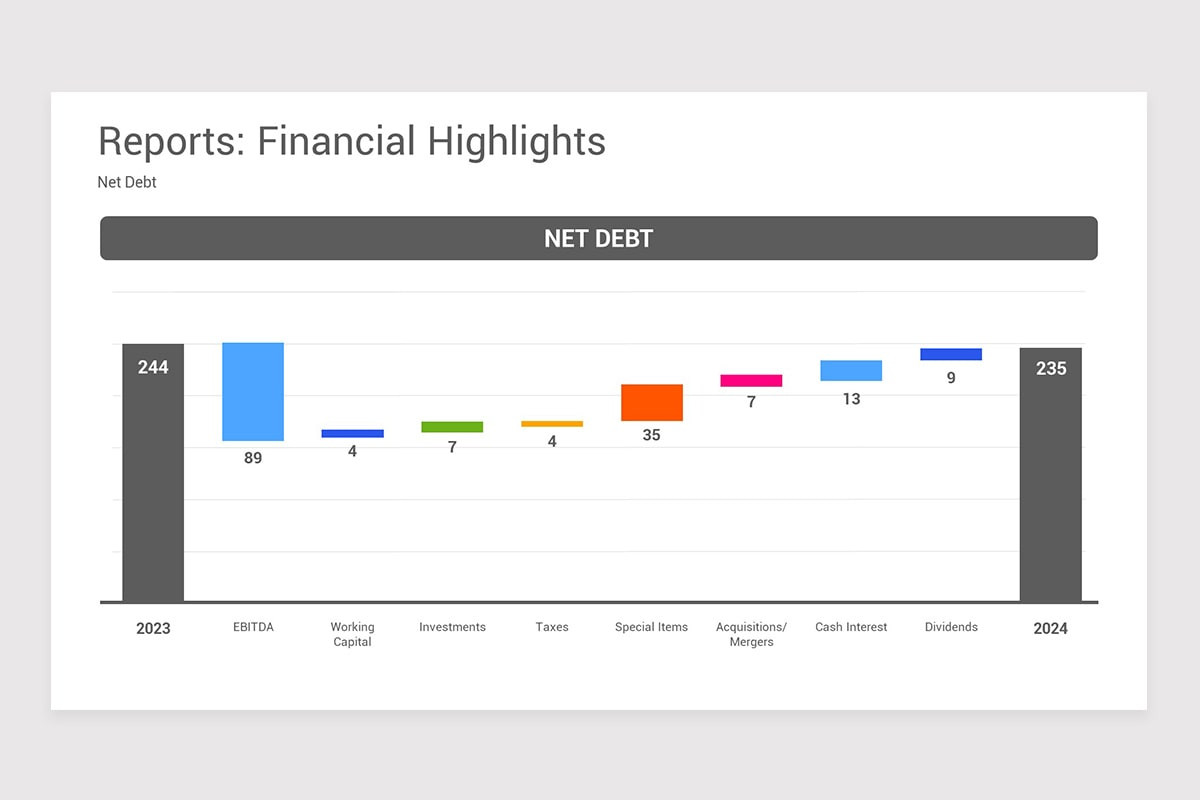
Task: Select the Net Debt subtitle text
Action: tap(126, 182)
